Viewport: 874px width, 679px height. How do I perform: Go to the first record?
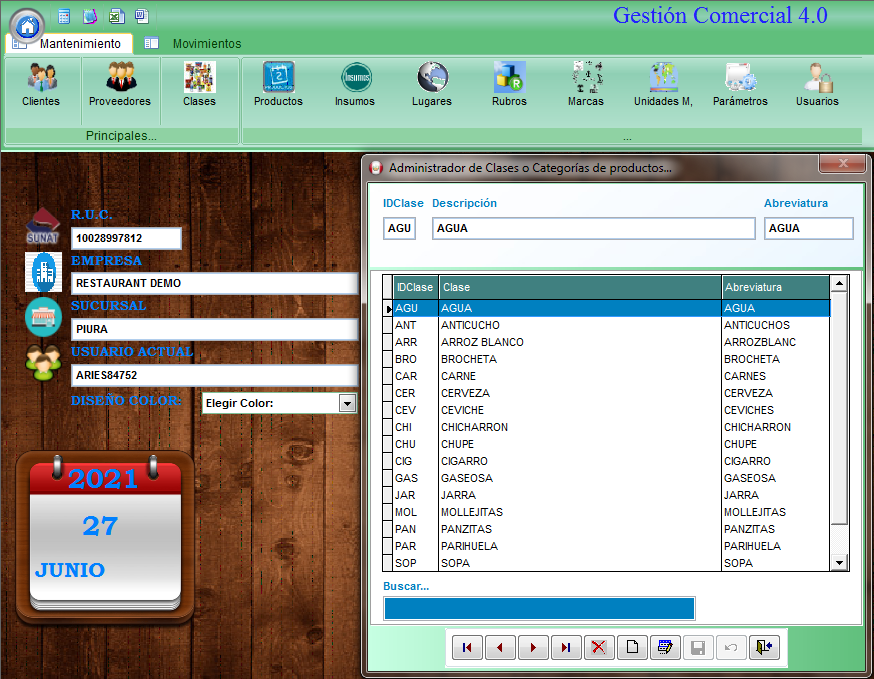[467, 647]
